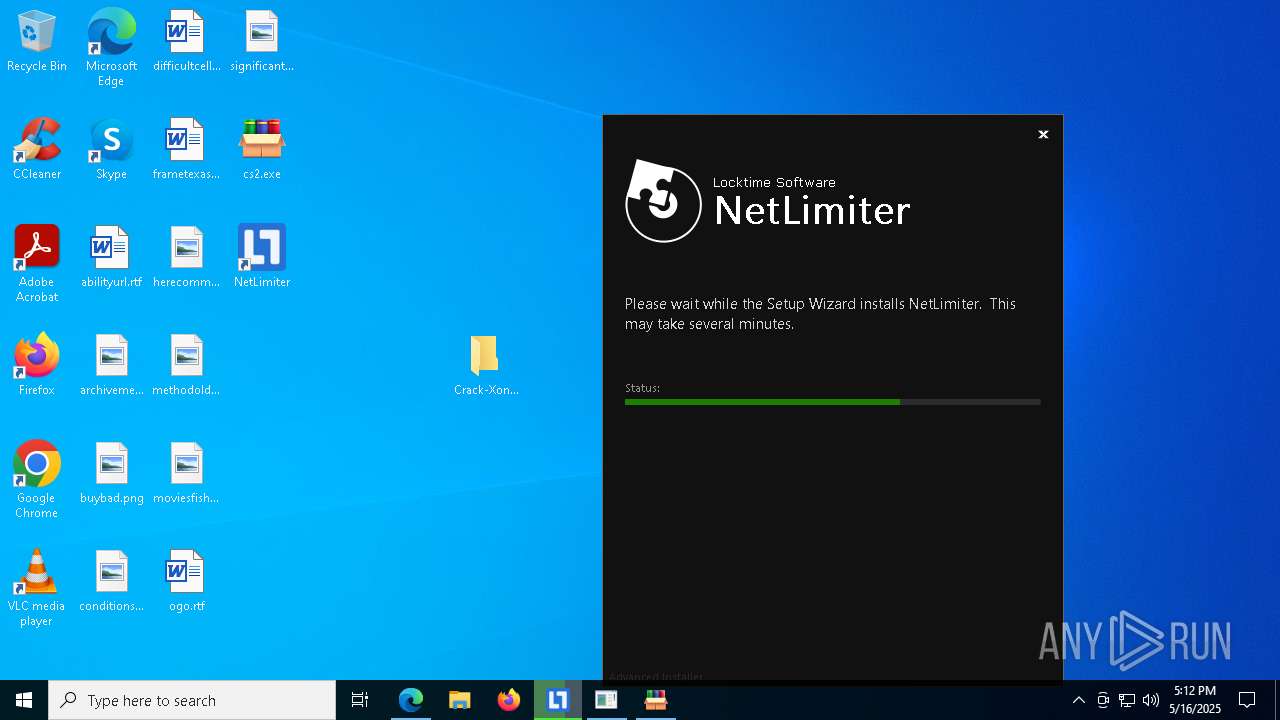Select the herecomm image file icon
The height and width of the screenshot is (720, 1280).
point(186,258)
